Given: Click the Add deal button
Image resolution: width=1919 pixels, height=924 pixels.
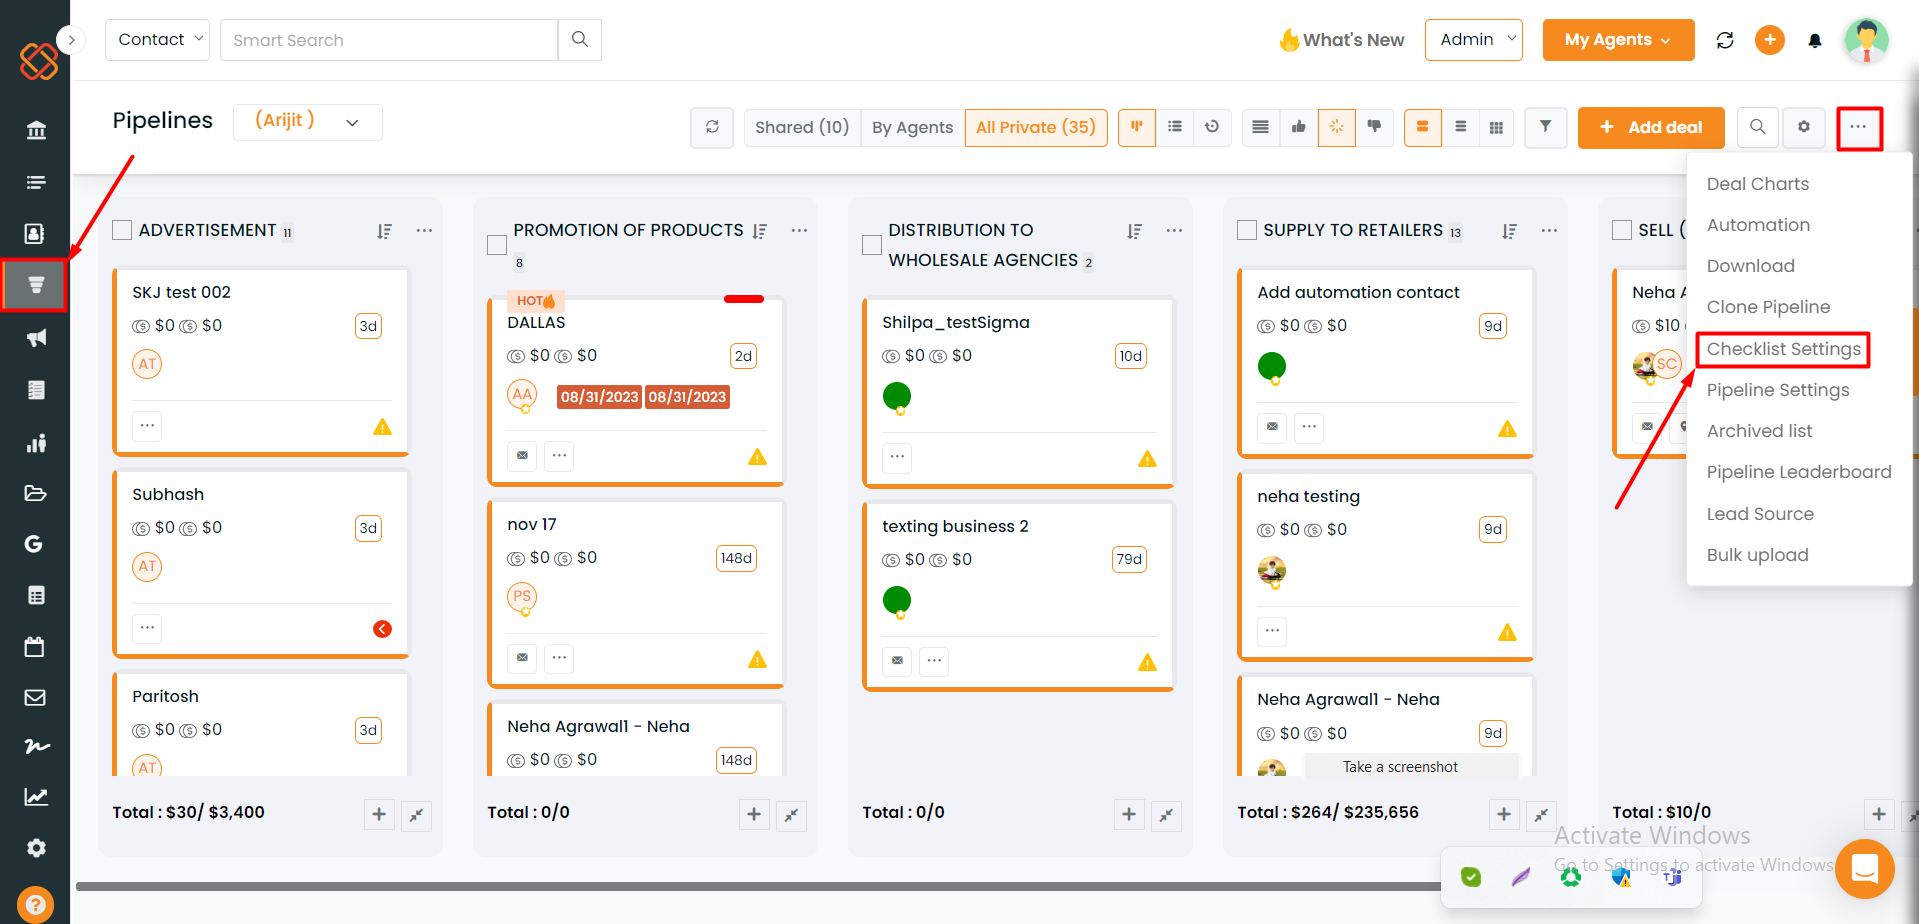Looking at the screenshot, I should [x=1651, y=127].
